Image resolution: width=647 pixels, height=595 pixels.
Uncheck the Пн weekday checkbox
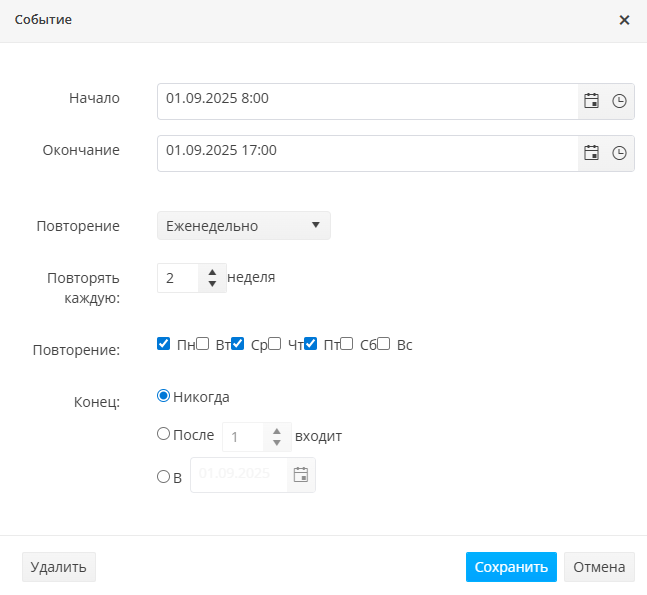pos(164,344)
